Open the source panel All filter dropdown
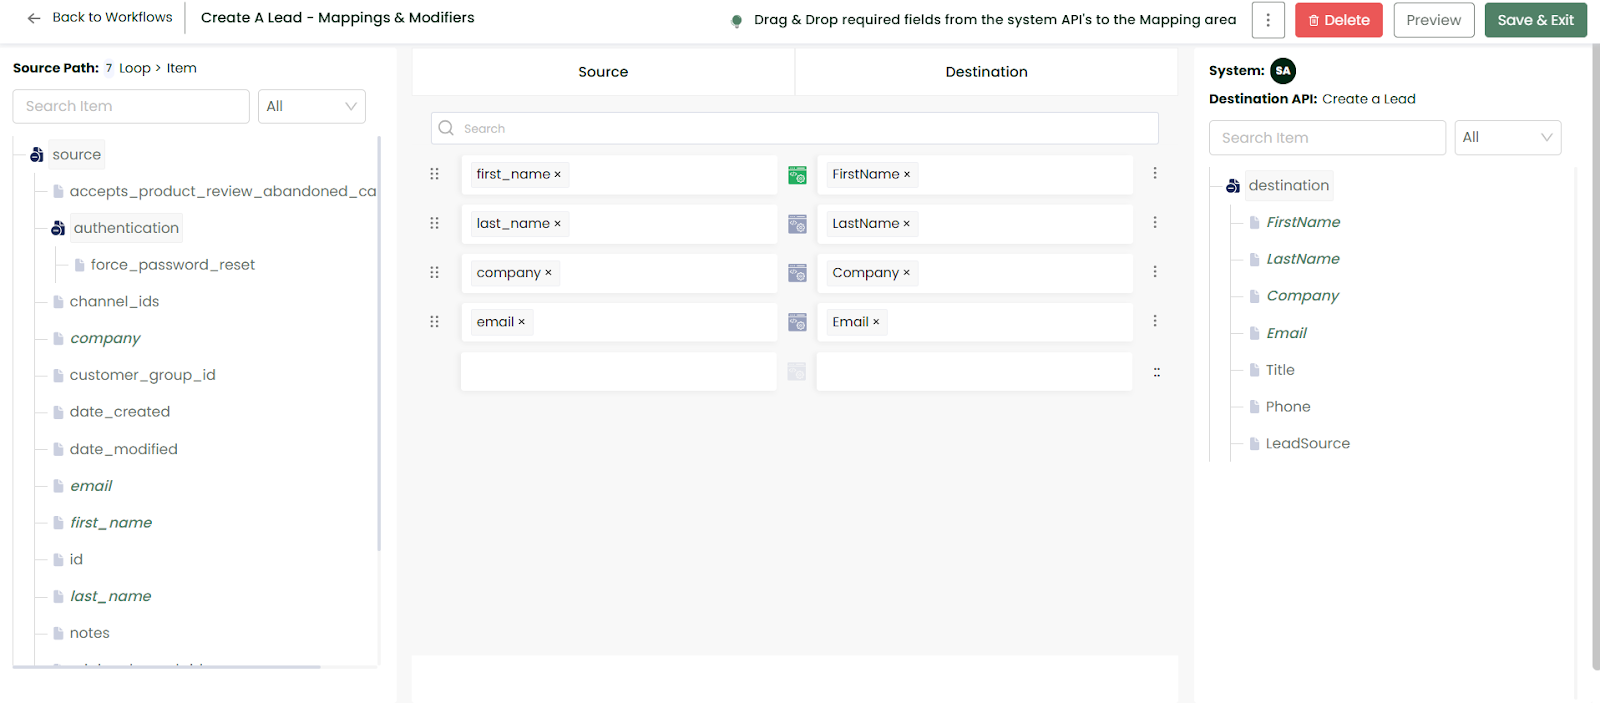The image size is (1600, 703). [x=312, y=106]
